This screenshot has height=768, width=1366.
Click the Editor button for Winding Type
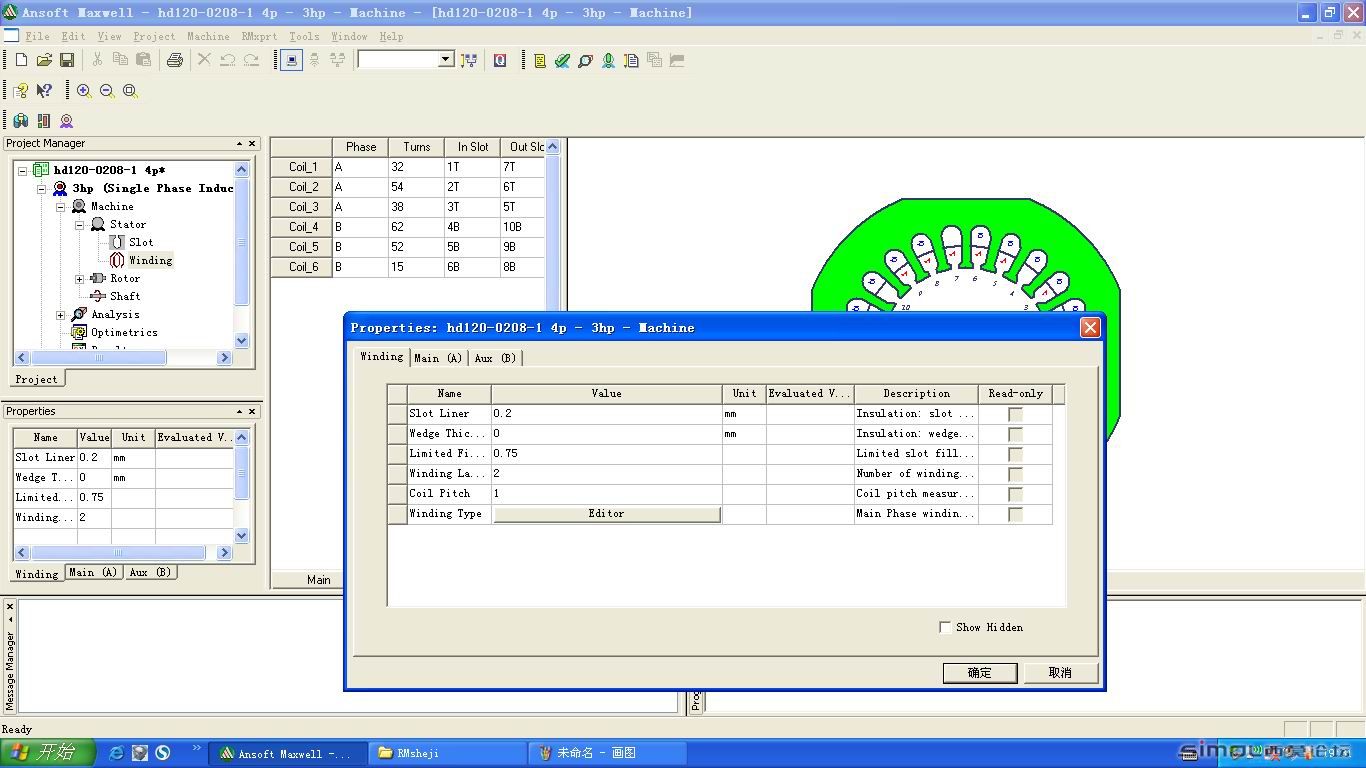coord(606,514)
